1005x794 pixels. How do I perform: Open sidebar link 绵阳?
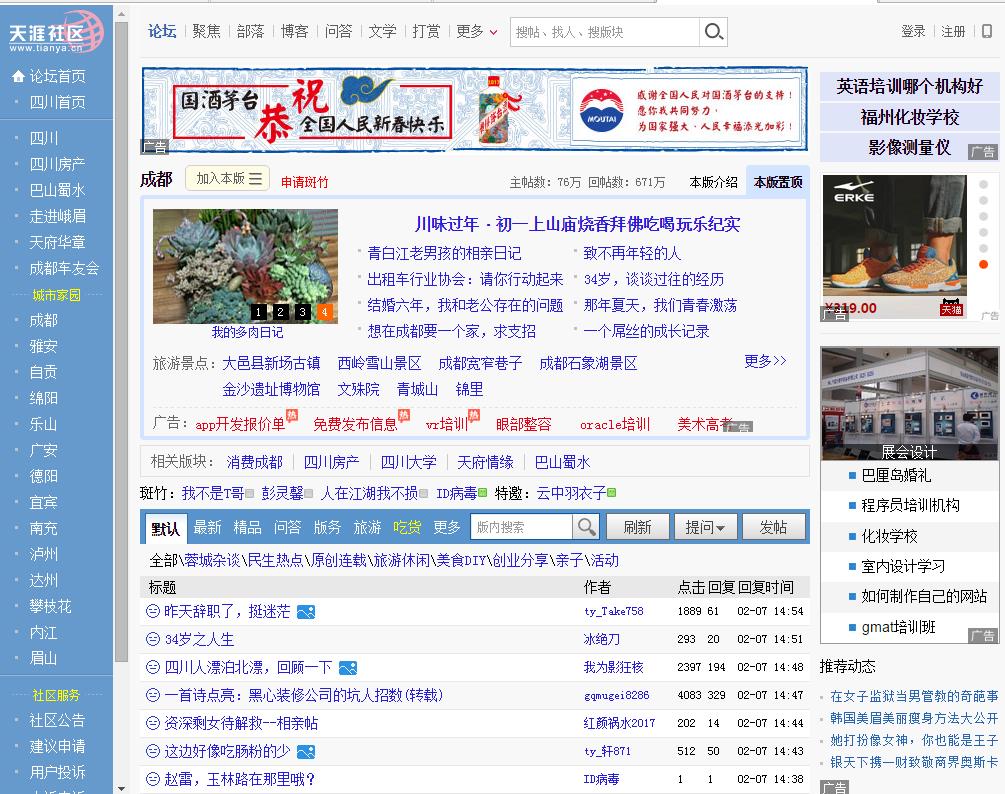coord(44,398)
